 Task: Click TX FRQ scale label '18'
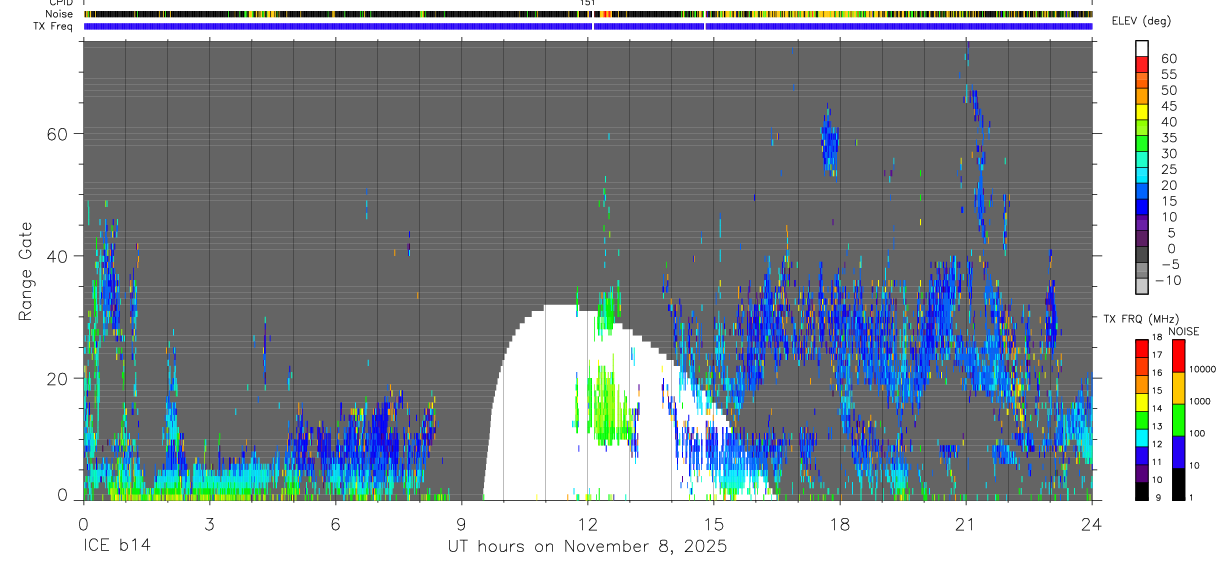pyautogui.click(x=1156, y=337)
